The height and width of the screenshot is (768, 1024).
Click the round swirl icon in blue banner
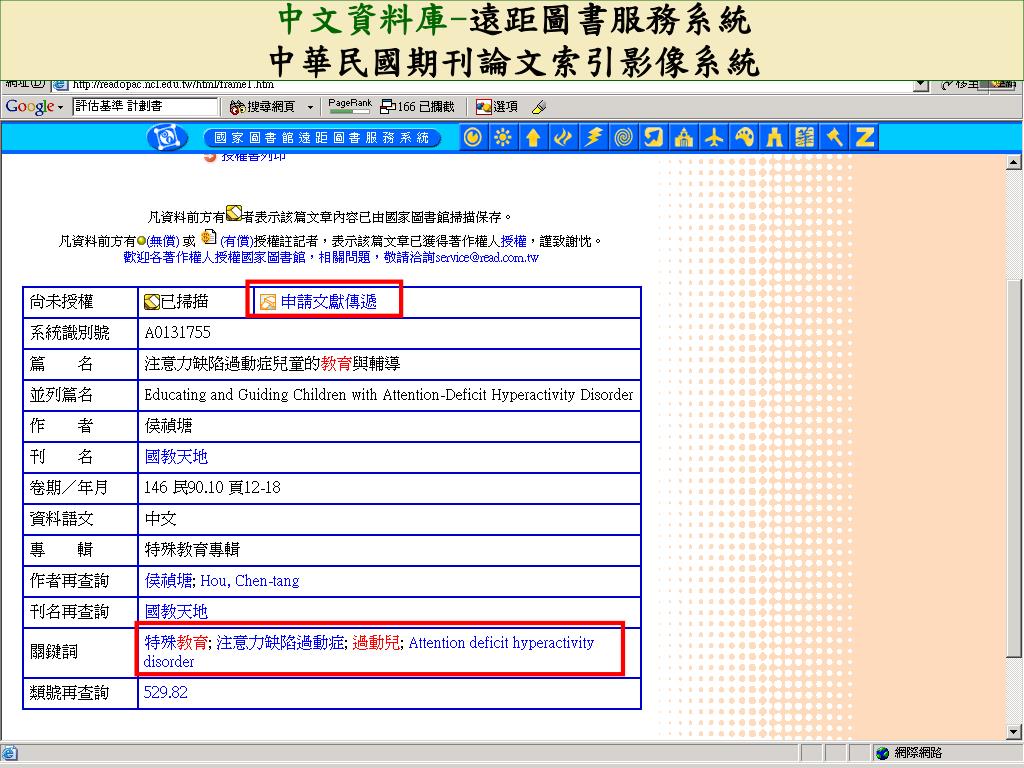(x=472, y=138)
